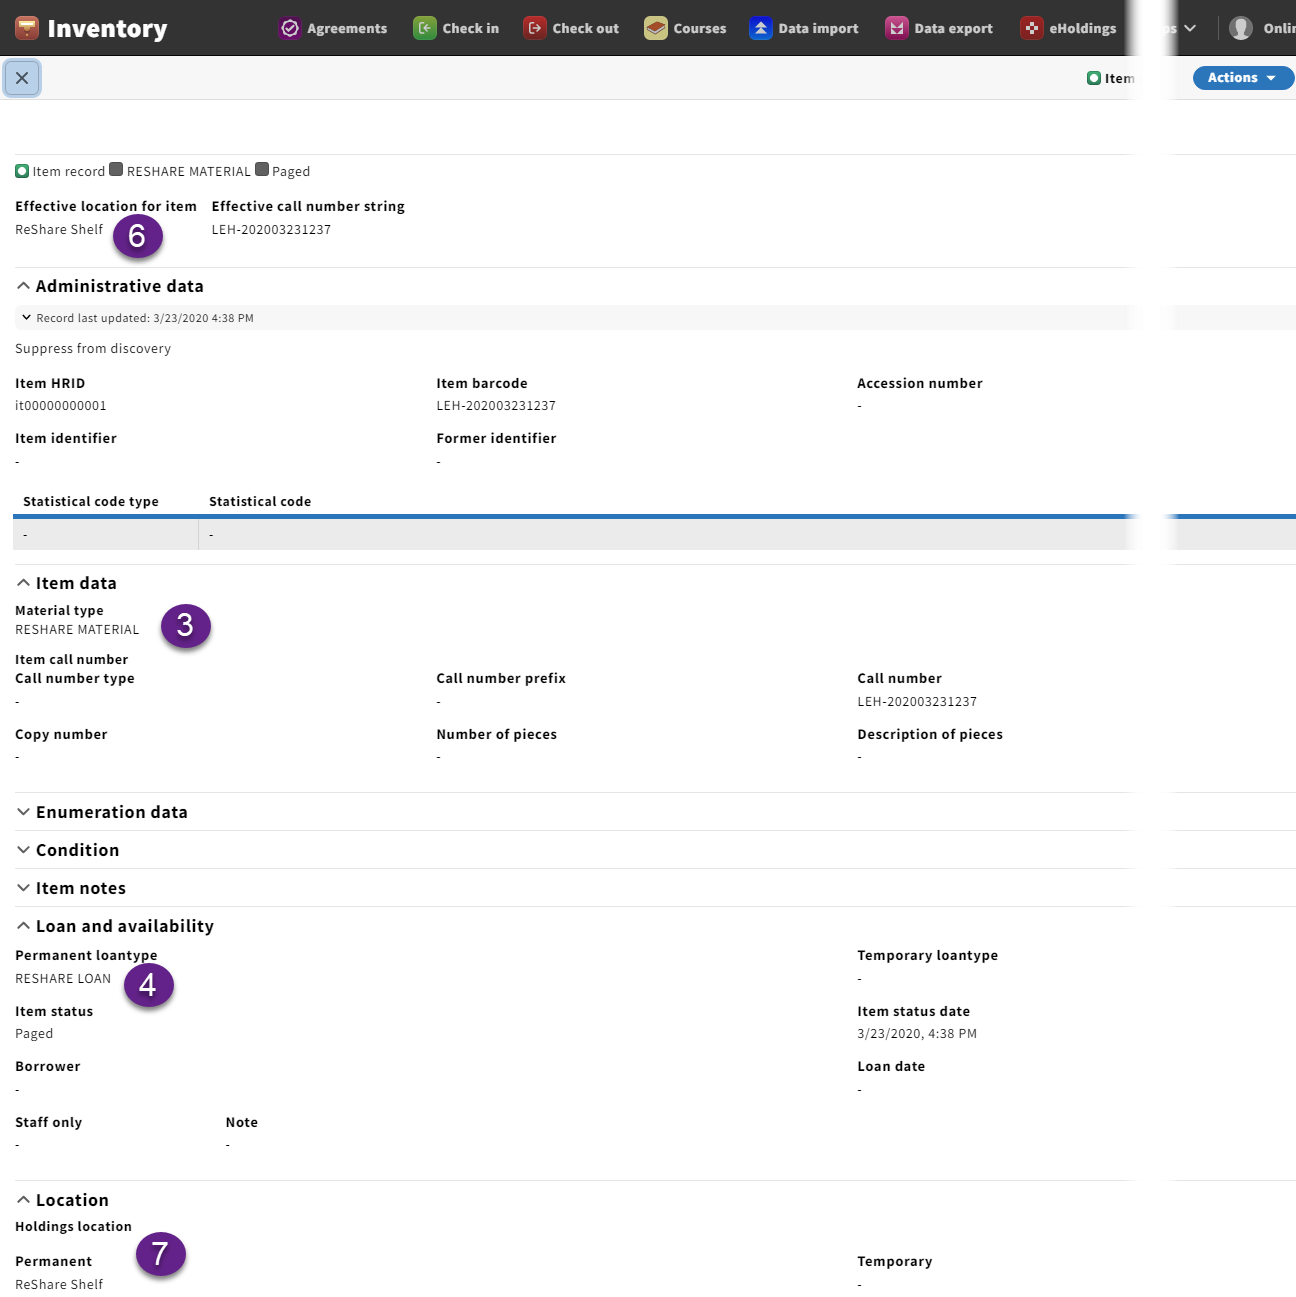Open the Check out app icon

pos(535,28)
